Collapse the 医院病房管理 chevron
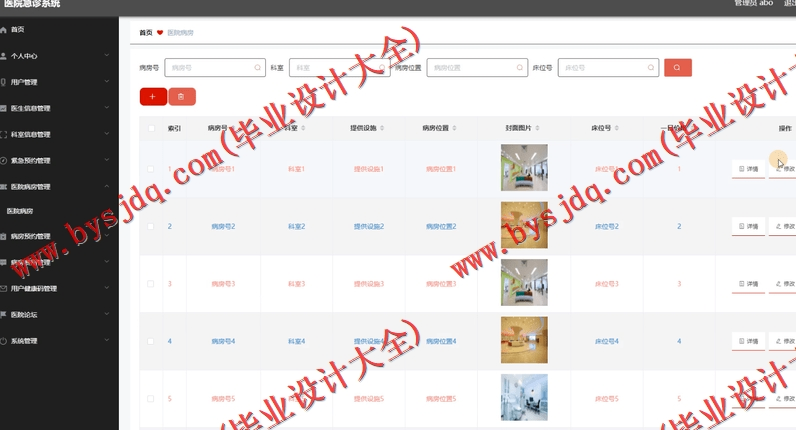Screen dimensions: 796x430 click(107, 186)
